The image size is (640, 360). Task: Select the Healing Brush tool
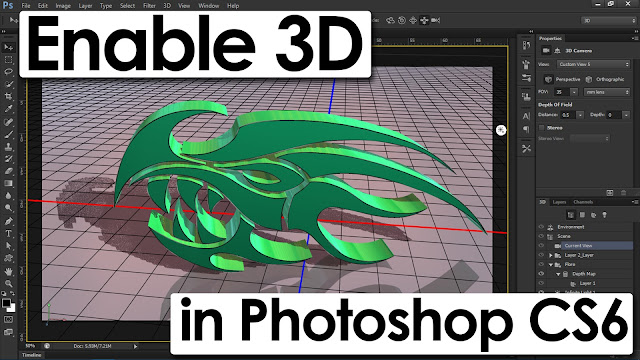tap(8, 122)
